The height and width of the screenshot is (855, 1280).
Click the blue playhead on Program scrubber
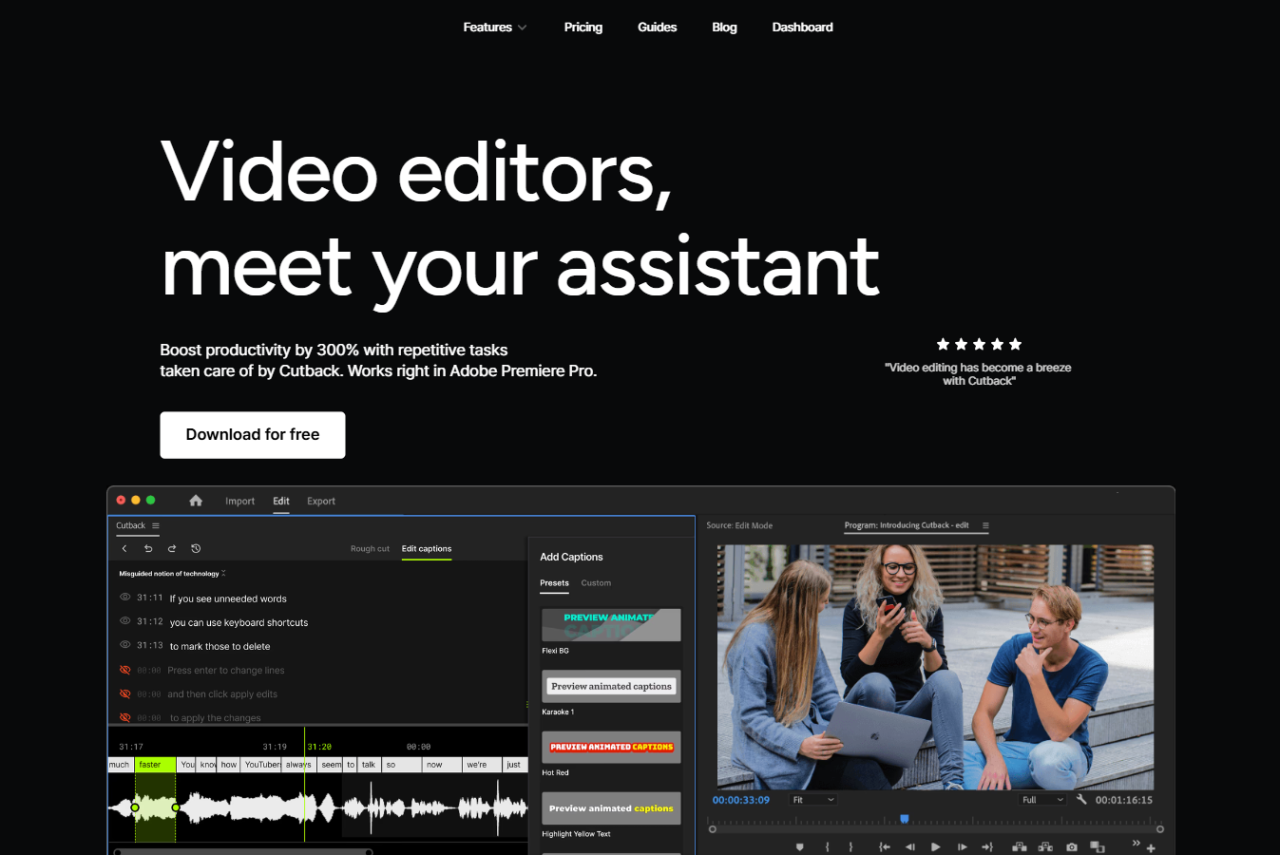click(x=904, y=819)
